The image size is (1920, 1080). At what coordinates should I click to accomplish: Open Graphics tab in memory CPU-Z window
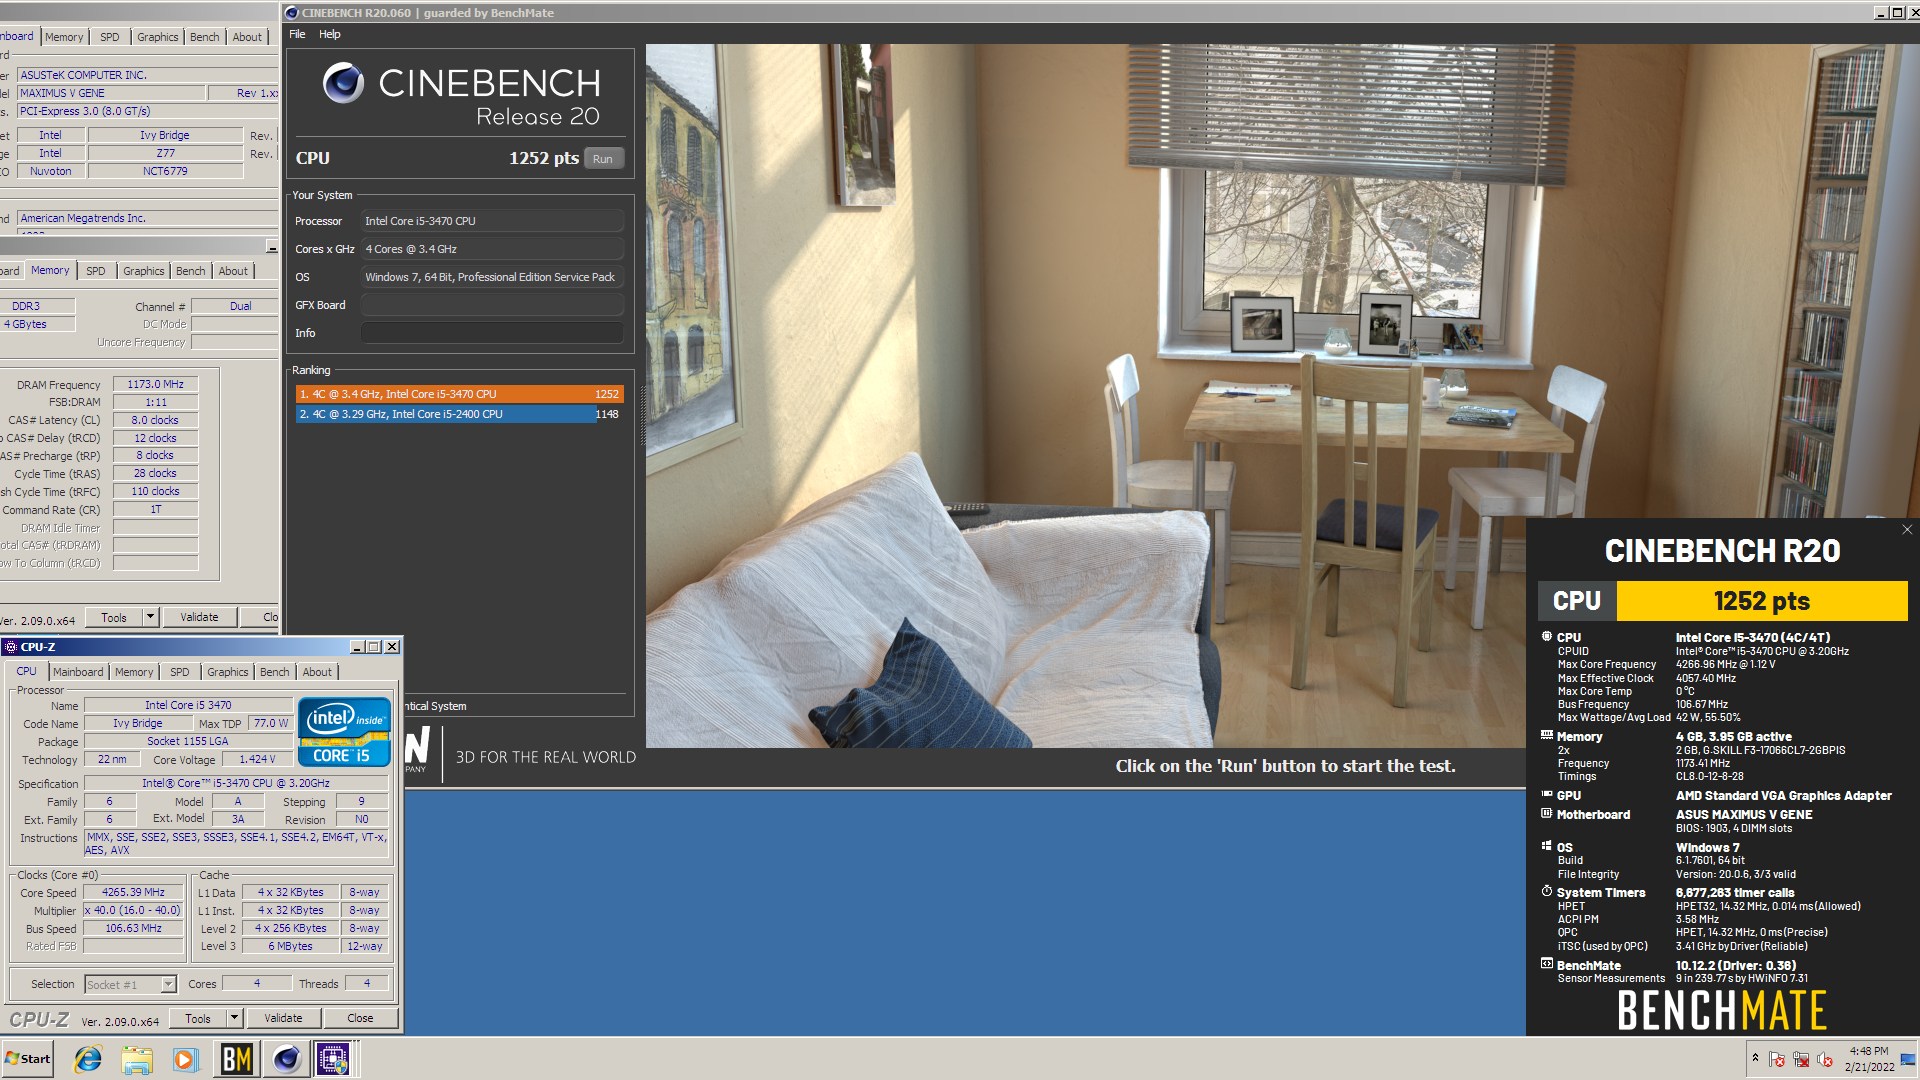[144, 271]
